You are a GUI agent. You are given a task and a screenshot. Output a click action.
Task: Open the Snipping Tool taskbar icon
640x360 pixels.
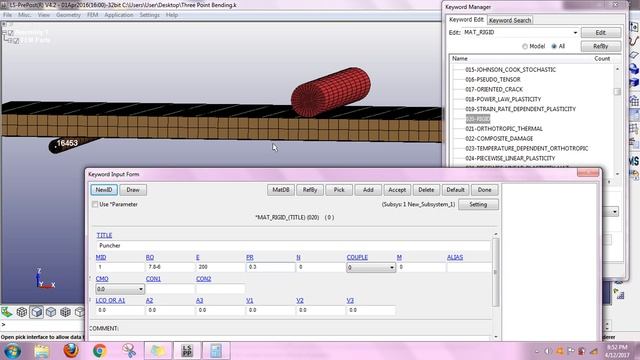coord(129,351)
